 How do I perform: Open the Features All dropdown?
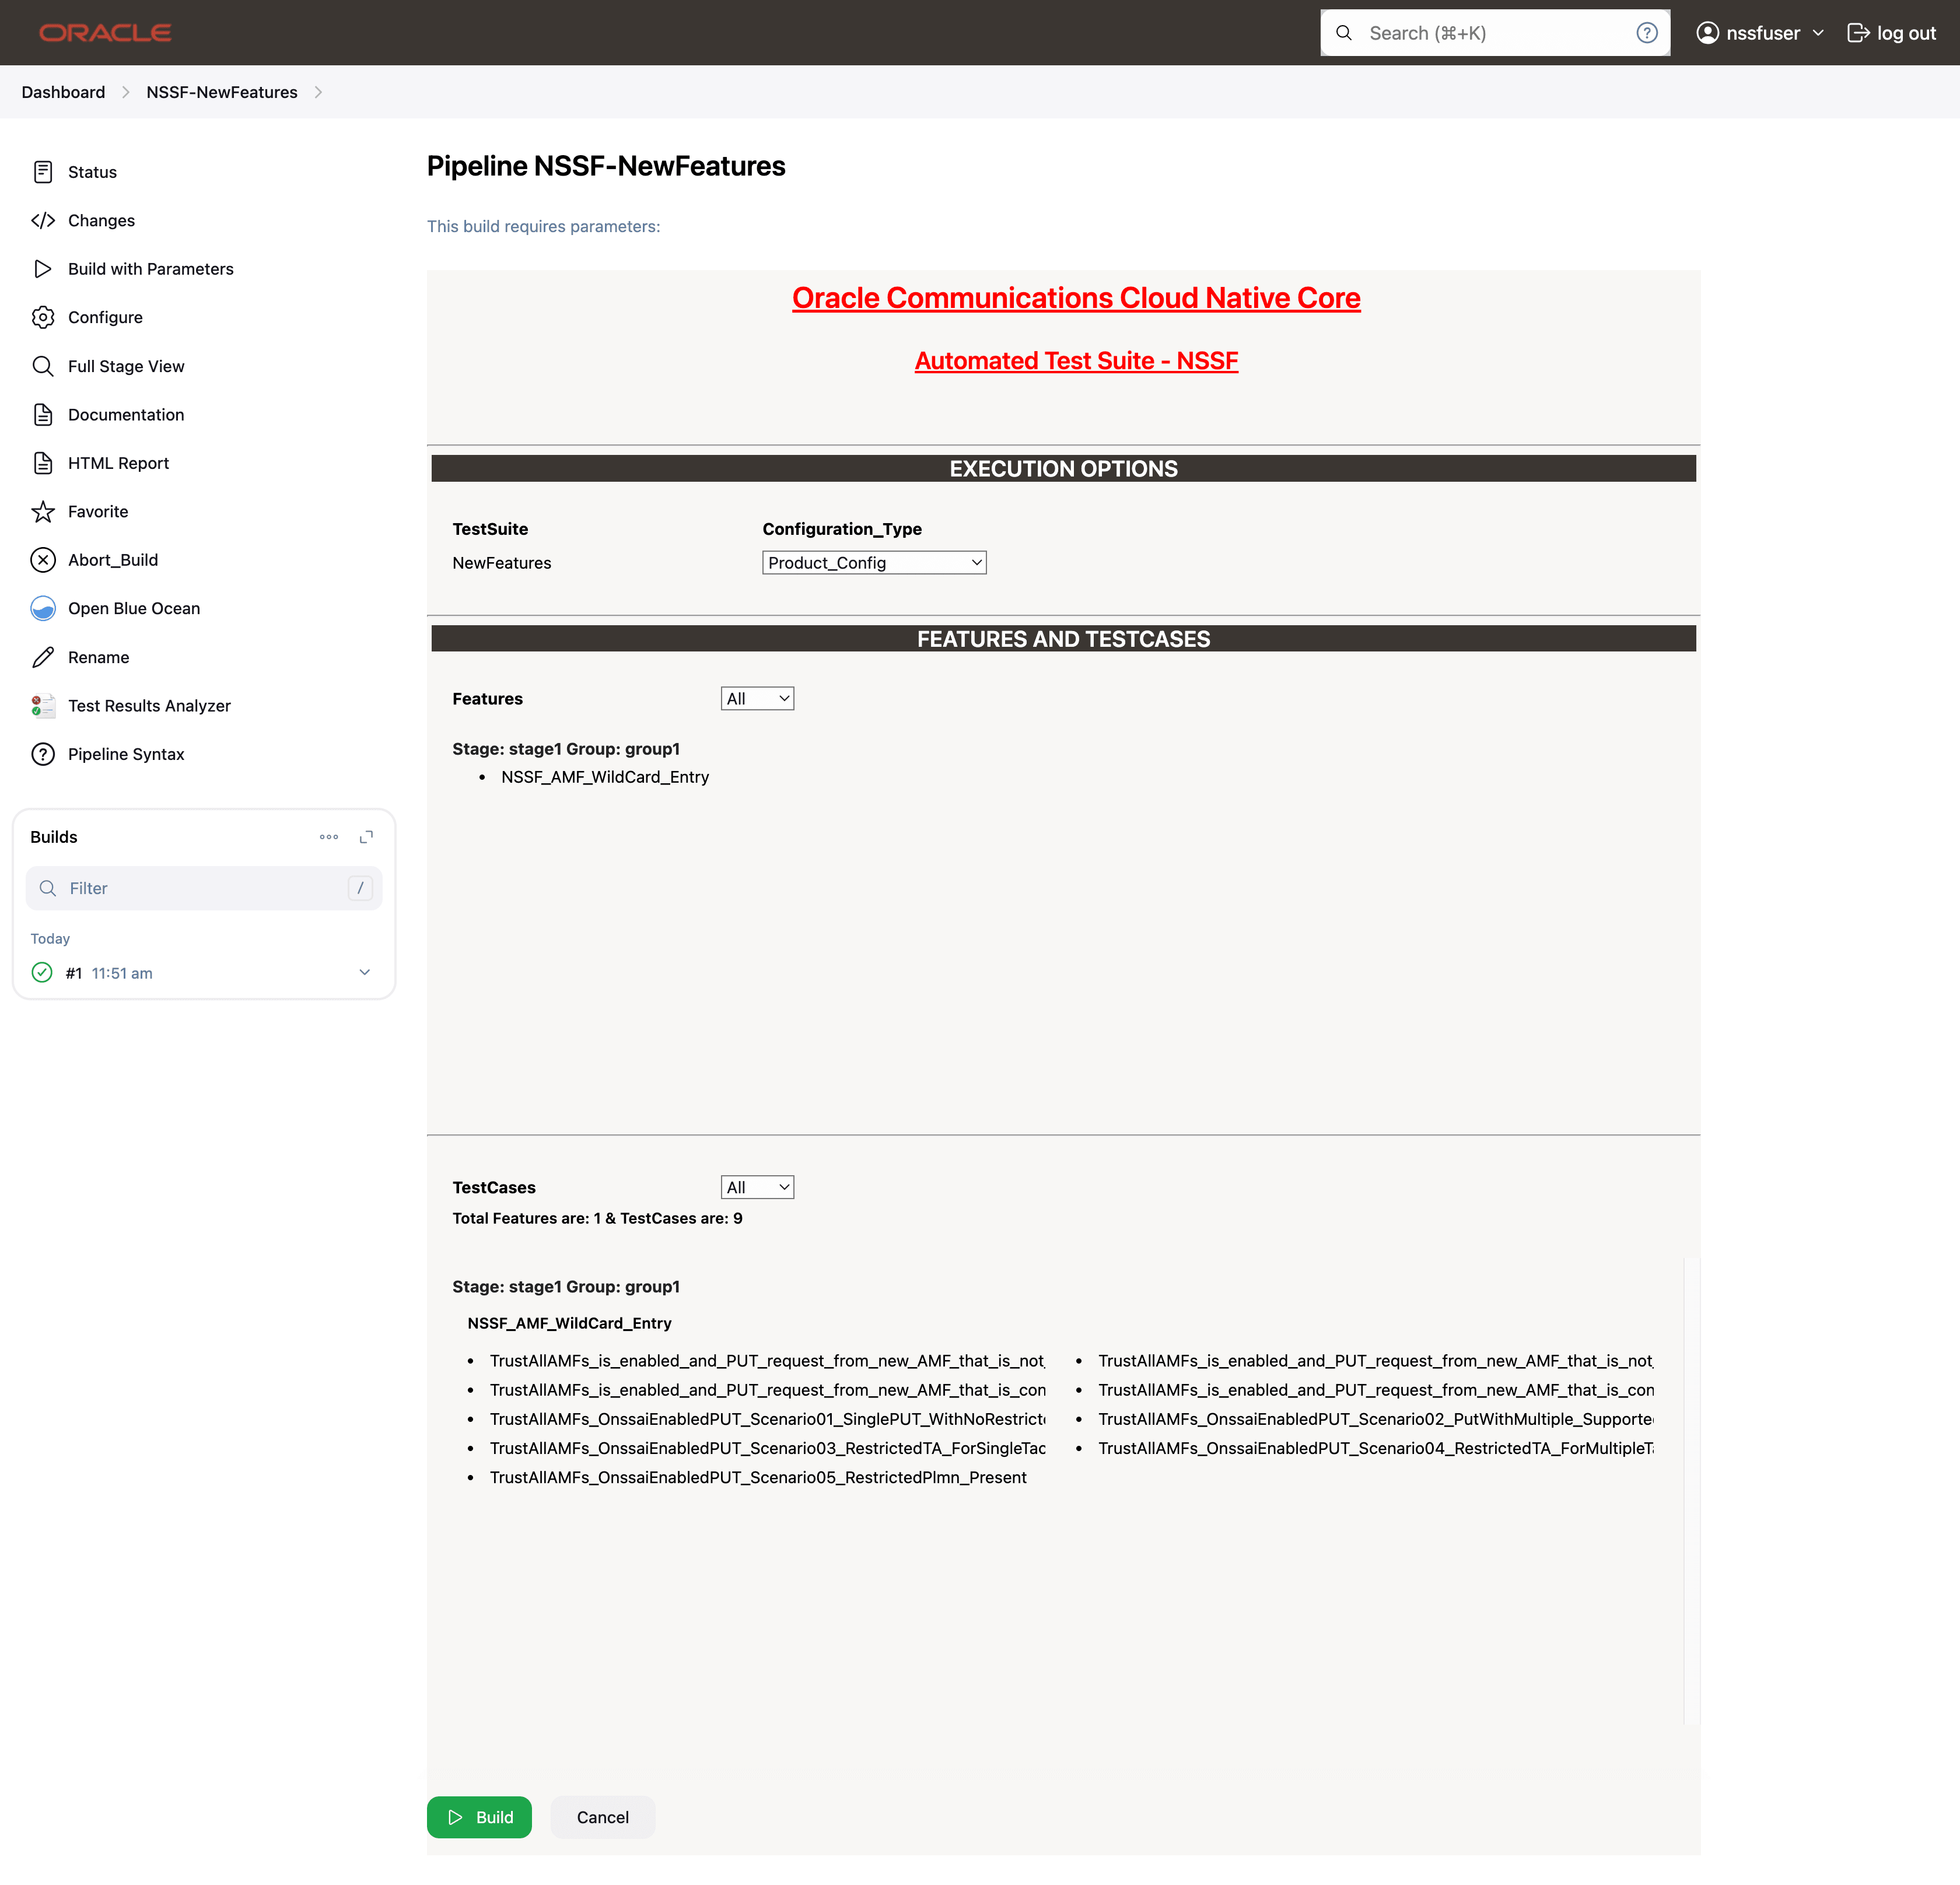756,699
